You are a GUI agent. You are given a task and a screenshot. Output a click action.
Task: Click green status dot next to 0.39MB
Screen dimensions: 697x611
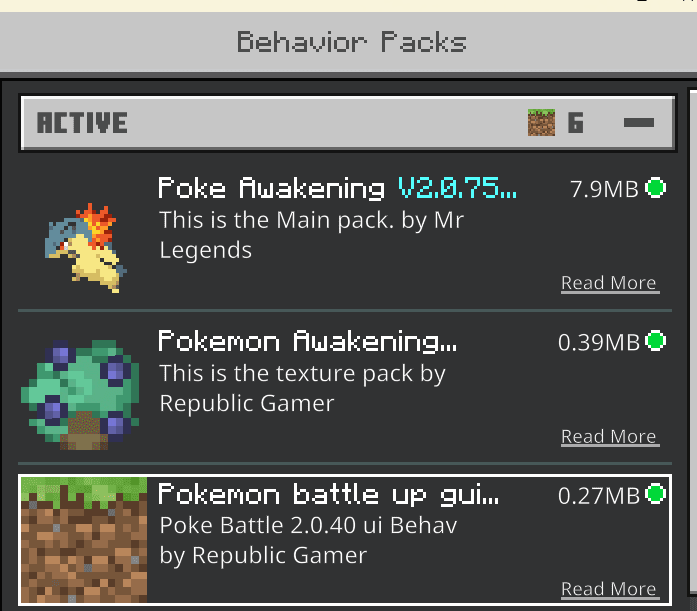point(655,341)
